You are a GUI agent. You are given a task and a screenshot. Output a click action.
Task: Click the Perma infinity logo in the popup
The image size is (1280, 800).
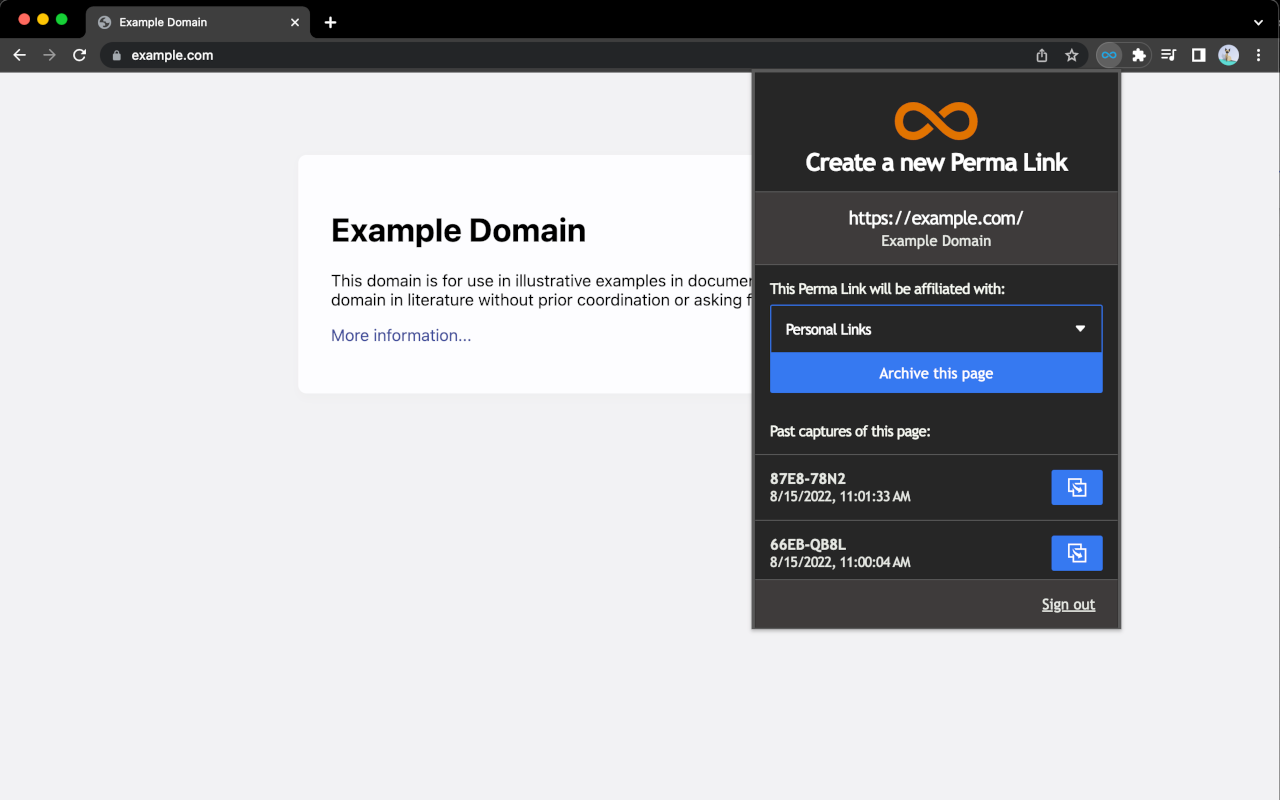[x=936, y=119]
